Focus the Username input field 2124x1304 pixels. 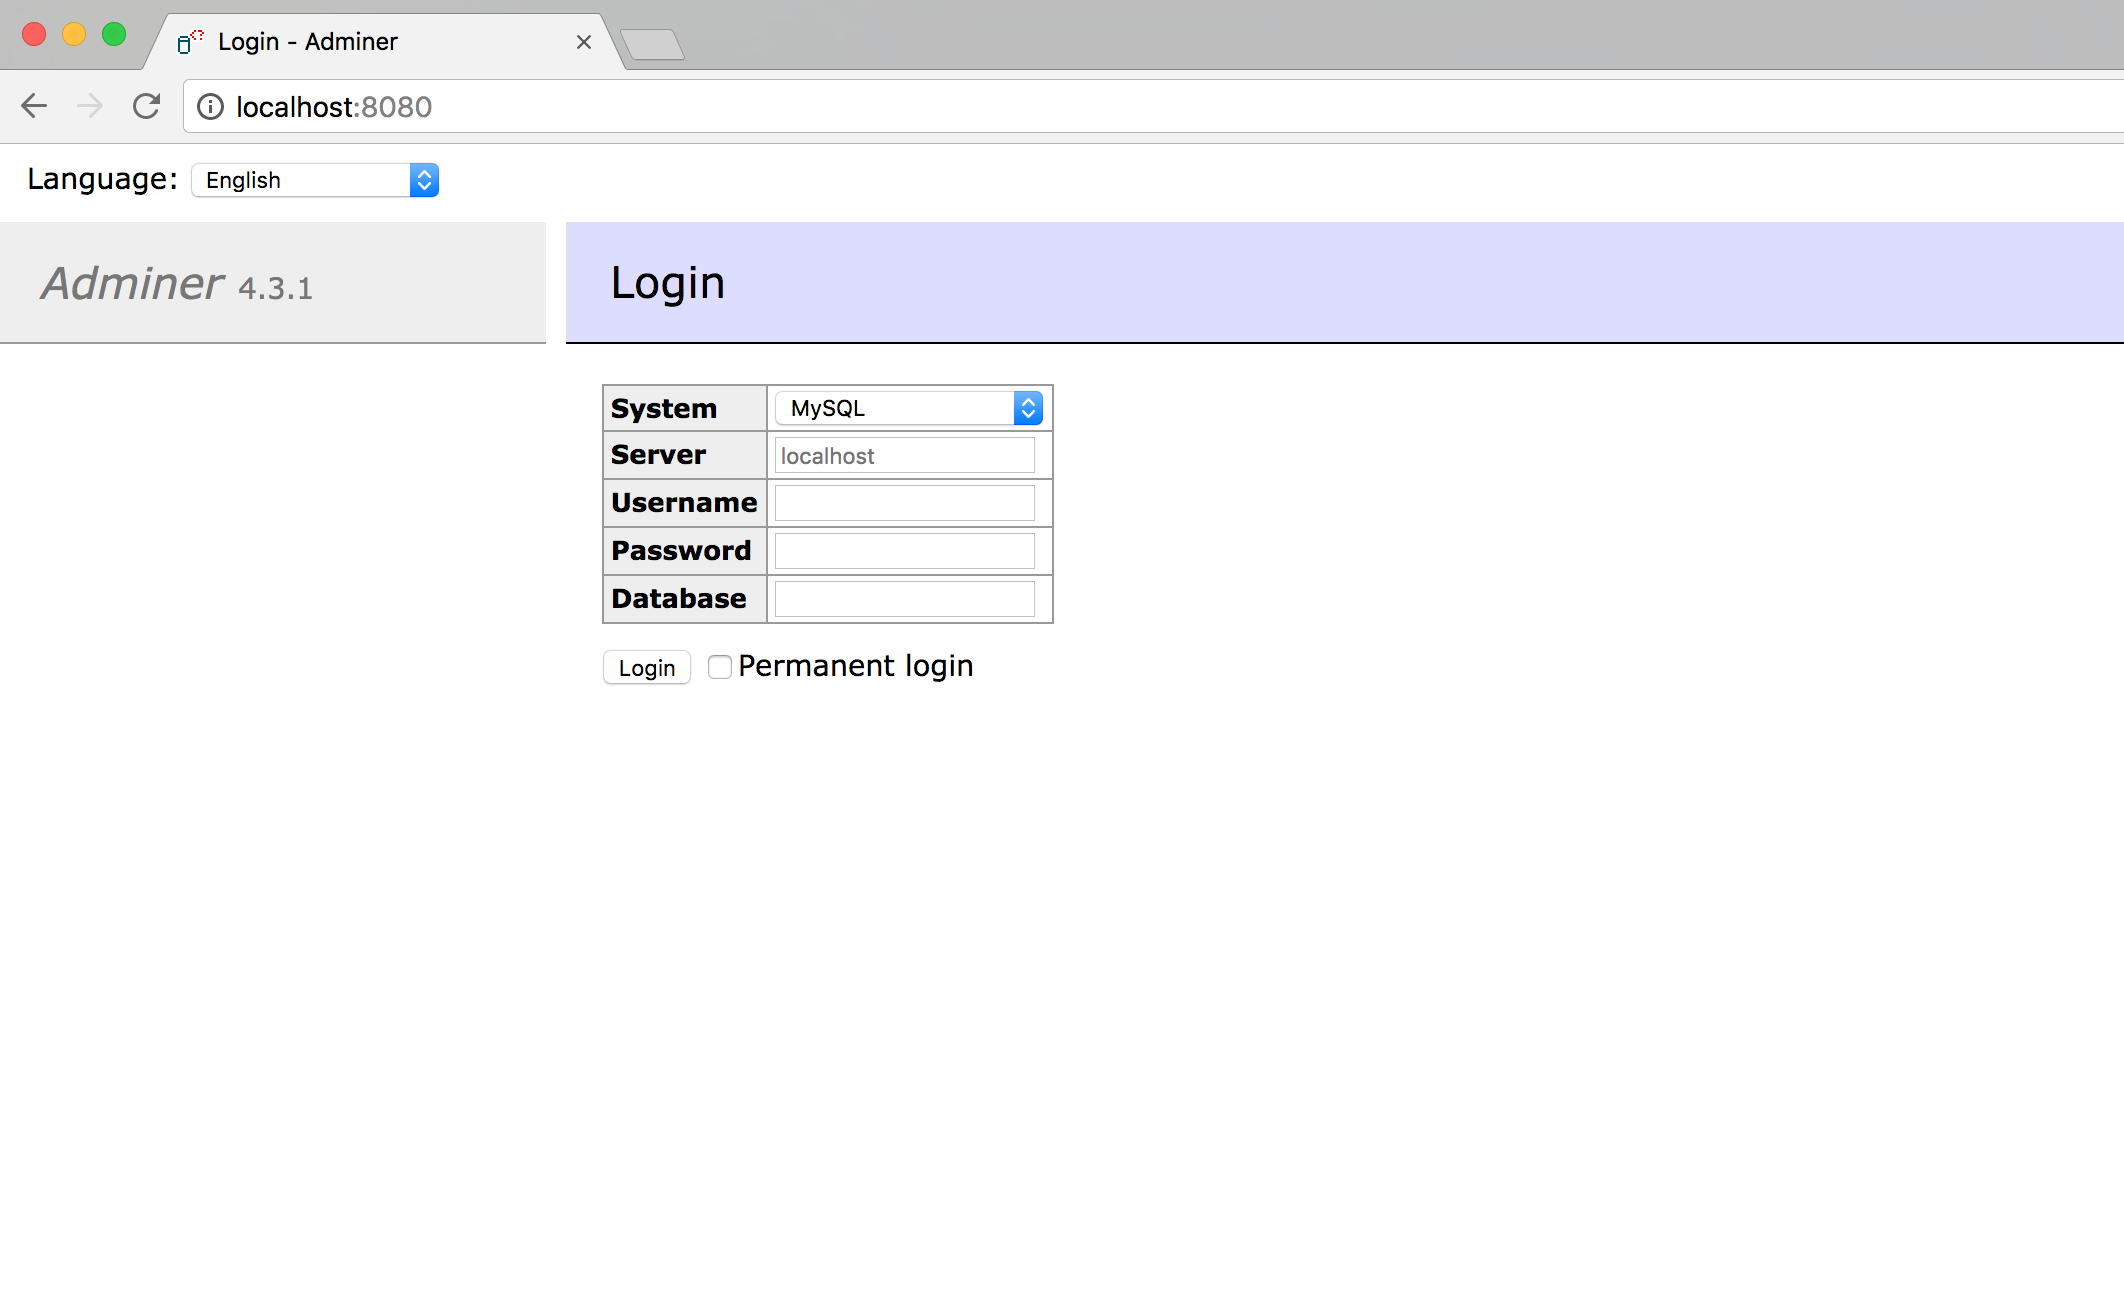[904, 503]
